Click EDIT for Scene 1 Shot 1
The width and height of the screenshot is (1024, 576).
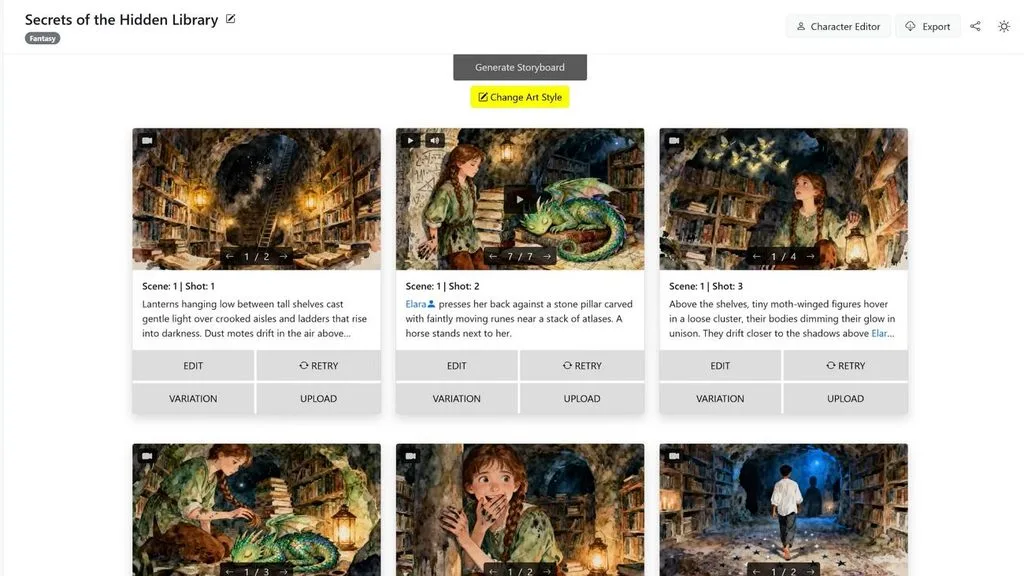point(193,366)
